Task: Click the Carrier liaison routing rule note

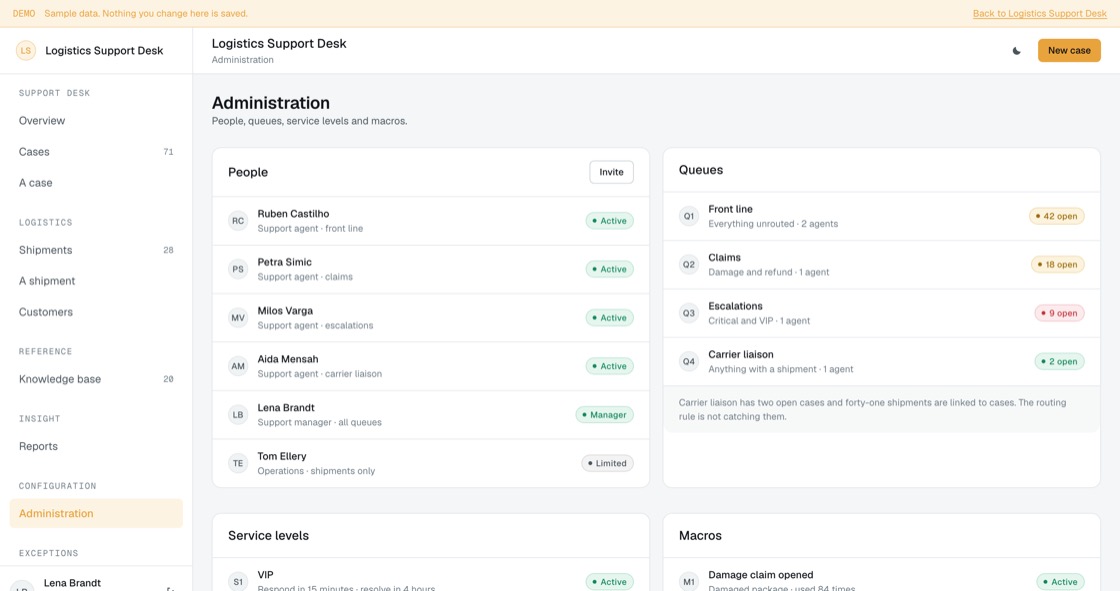Action: click(881, 409)
